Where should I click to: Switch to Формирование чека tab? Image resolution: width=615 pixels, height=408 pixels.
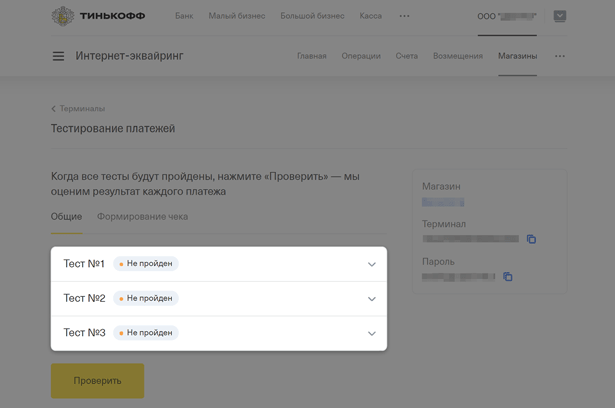click(x=142, y=217)
